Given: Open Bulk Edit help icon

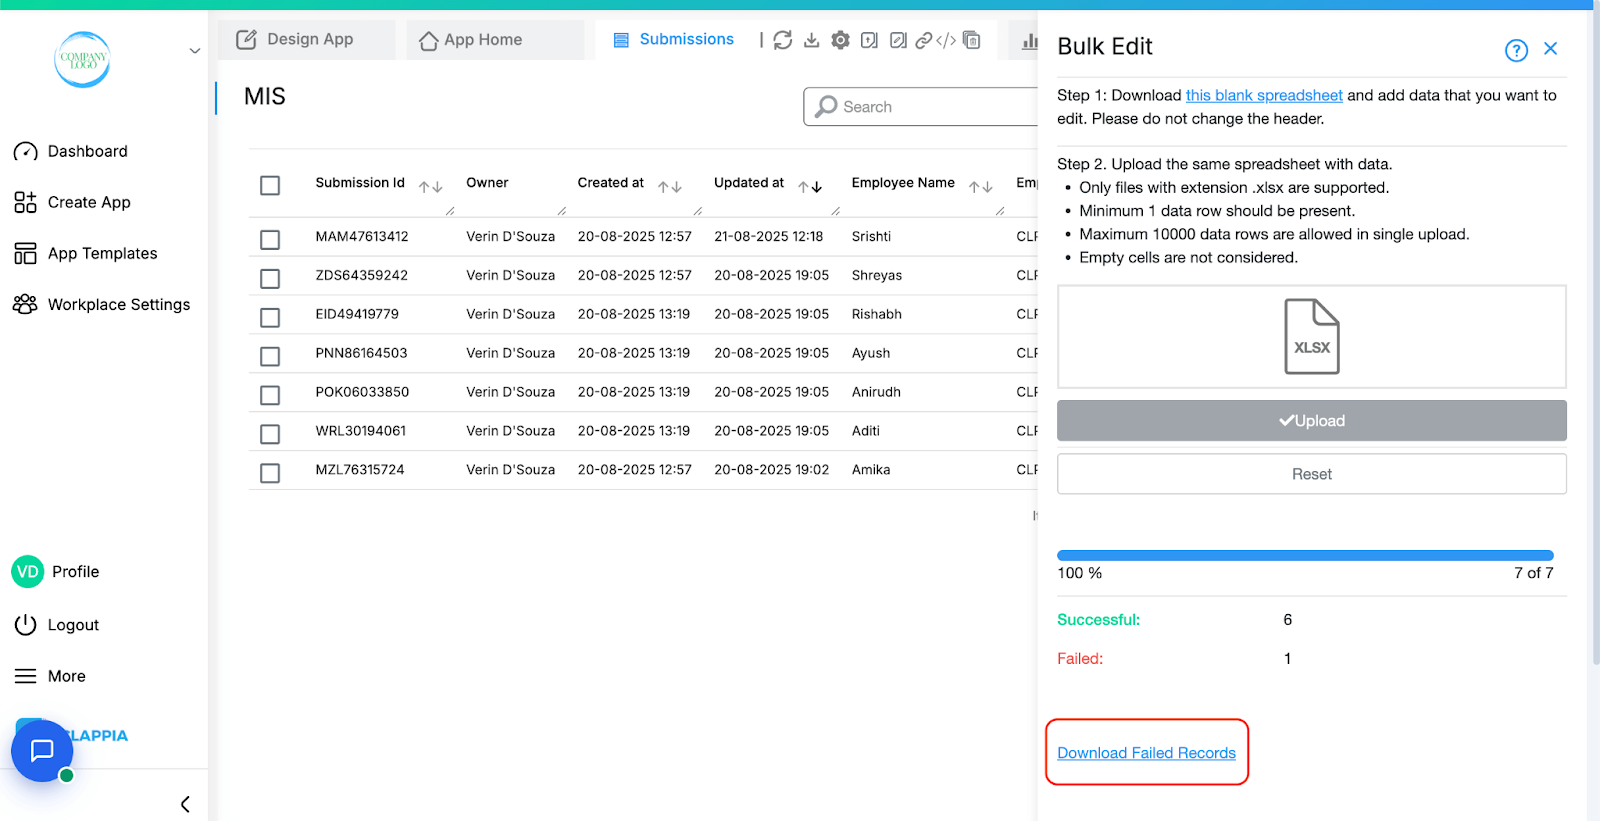Looking at the screenshot, I should (1516, 50).
